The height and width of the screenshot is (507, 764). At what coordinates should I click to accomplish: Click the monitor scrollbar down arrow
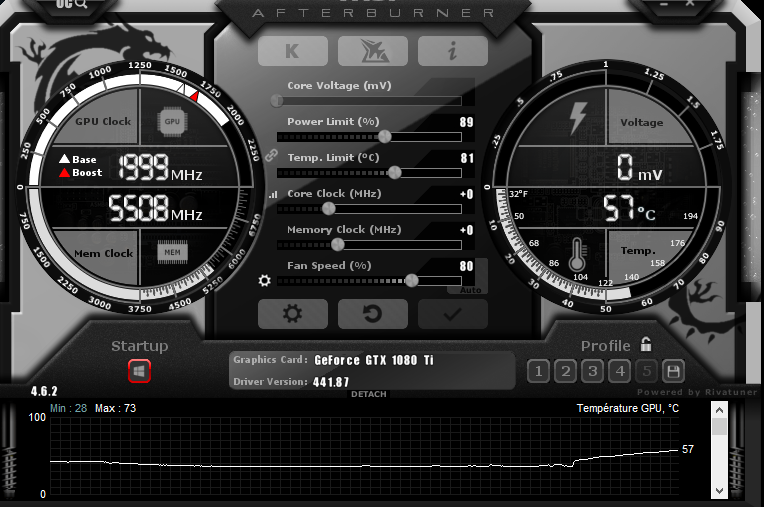pyautogui.click(x=719, y=490)
